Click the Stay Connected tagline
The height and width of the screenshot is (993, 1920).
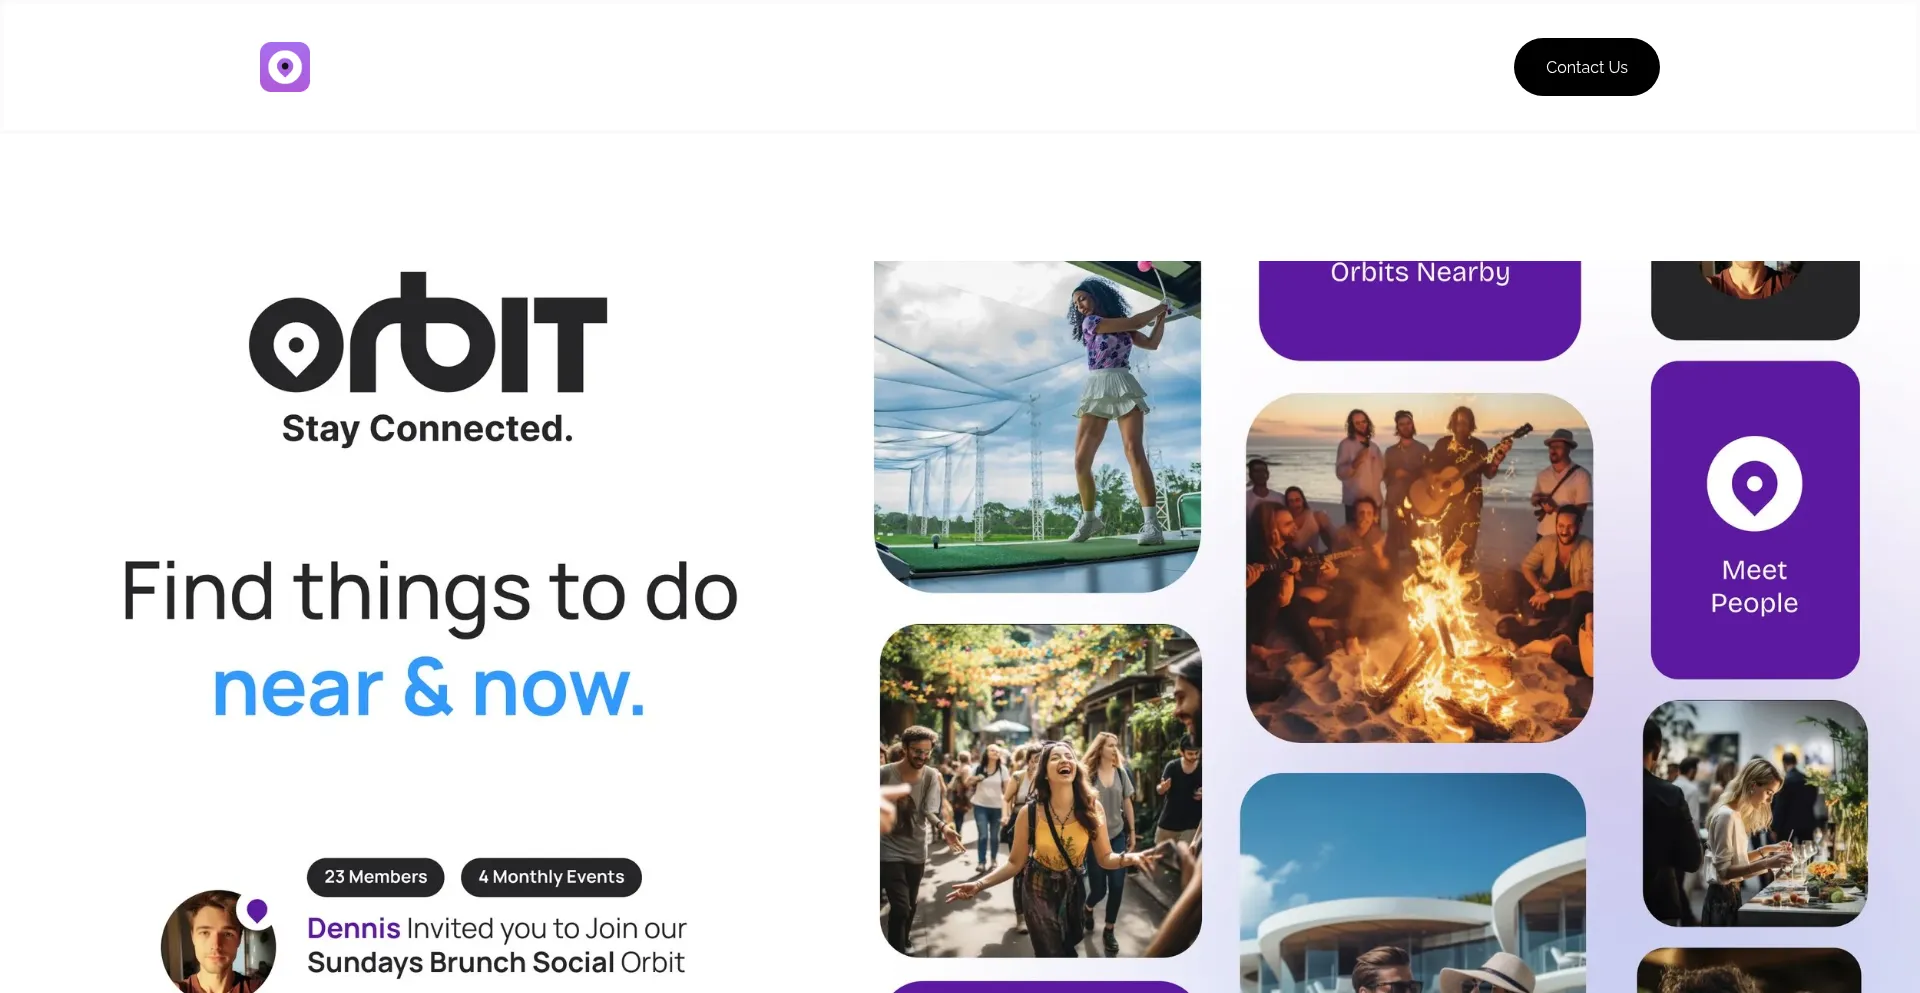point(428,428)
